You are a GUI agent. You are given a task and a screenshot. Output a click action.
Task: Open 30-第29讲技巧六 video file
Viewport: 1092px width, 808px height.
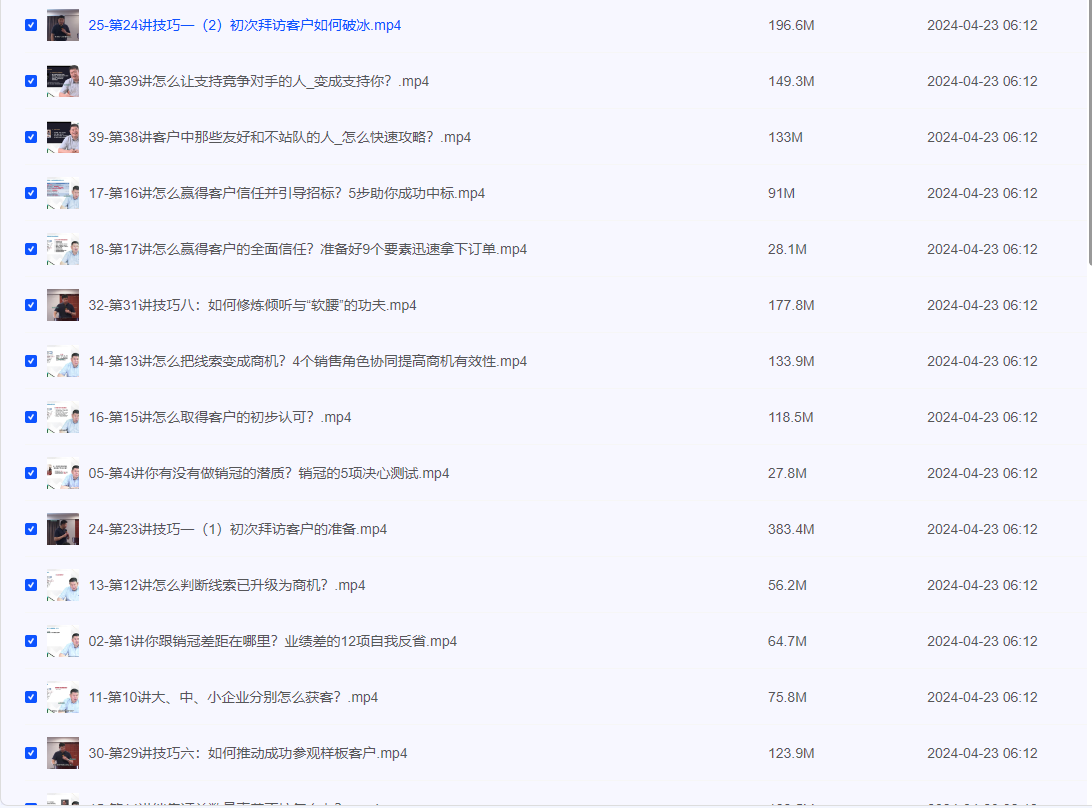tap(247, 753)
